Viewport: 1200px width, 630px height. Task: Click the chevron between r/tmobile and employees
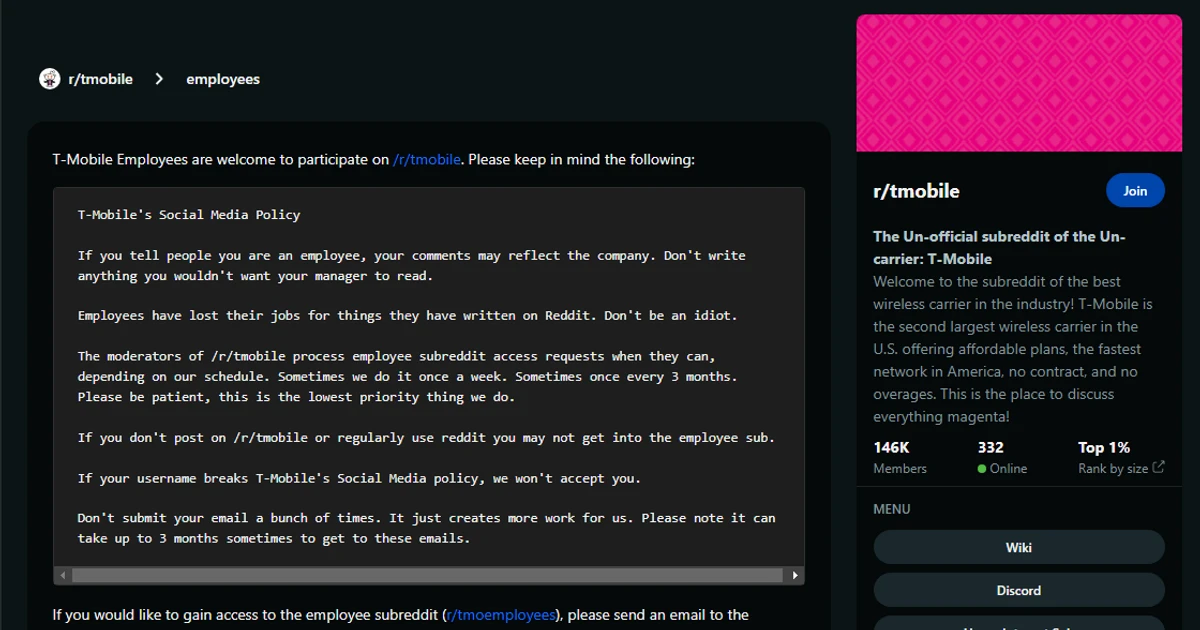158,78
